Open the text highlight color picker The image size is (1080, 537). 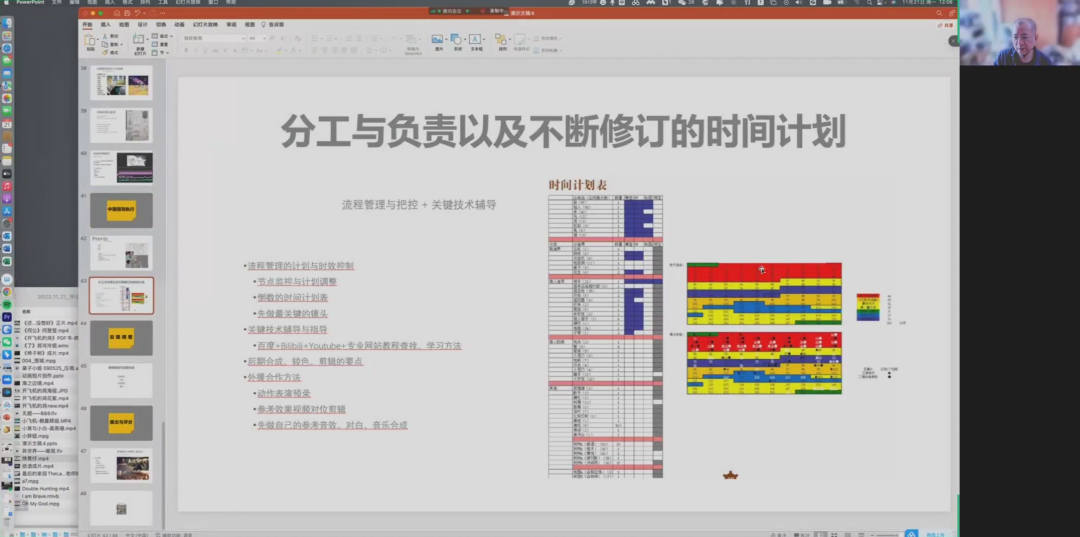[x=281, y=50]
